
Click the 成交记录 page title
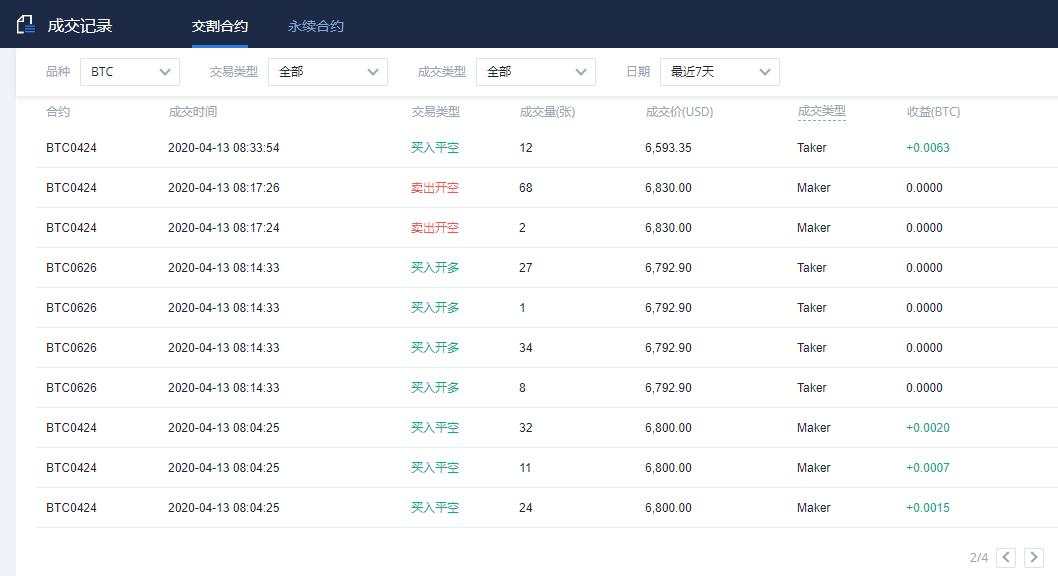point(80,26)
